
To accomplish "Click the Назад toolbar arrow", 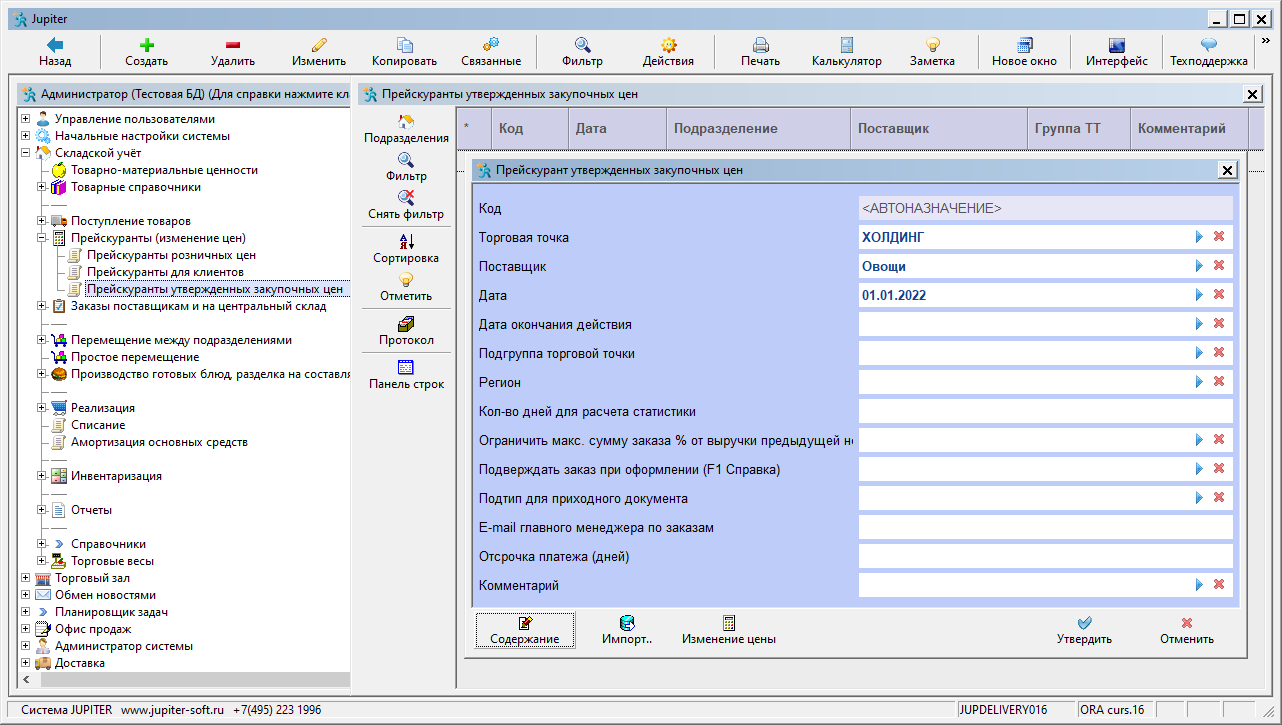I will (x=55, y=45).
